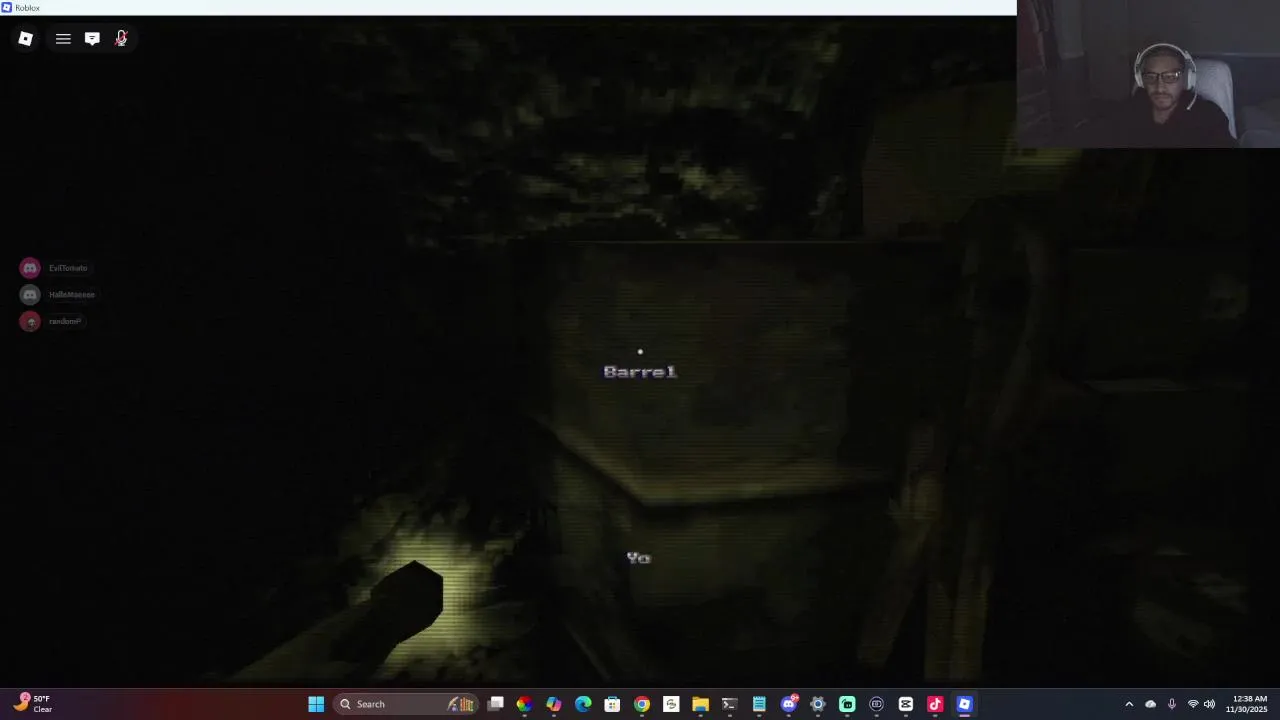
Task: Open the volume speaker tray icon
Action: 1209,704
